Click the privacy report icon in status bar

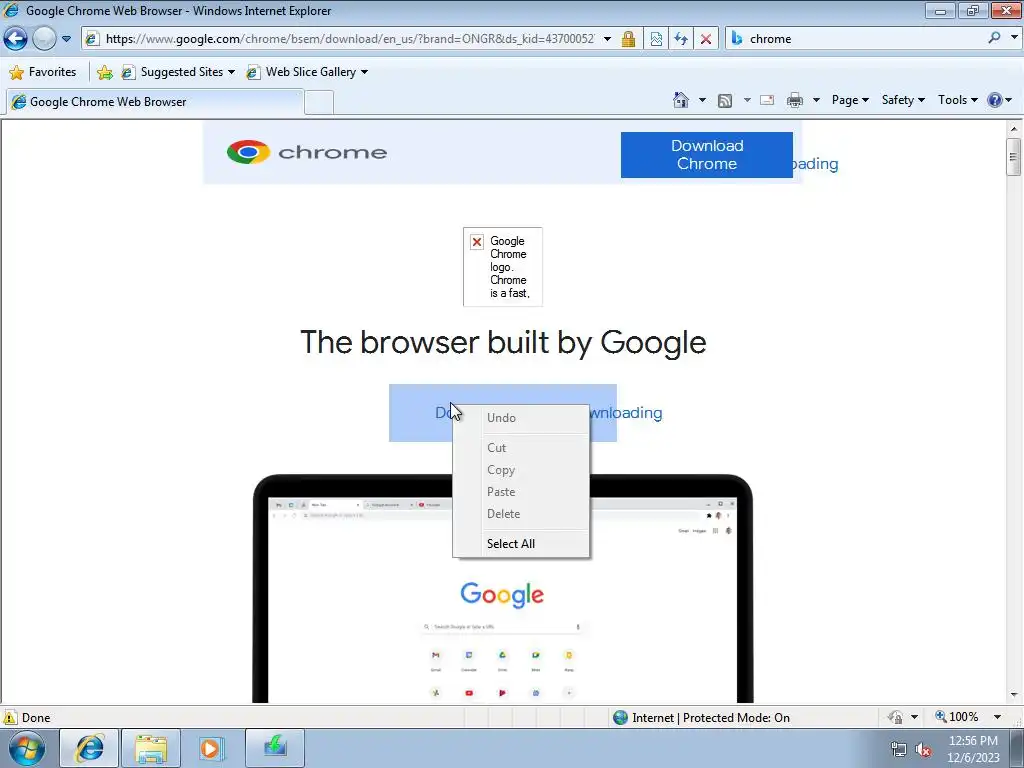[895, 717]
